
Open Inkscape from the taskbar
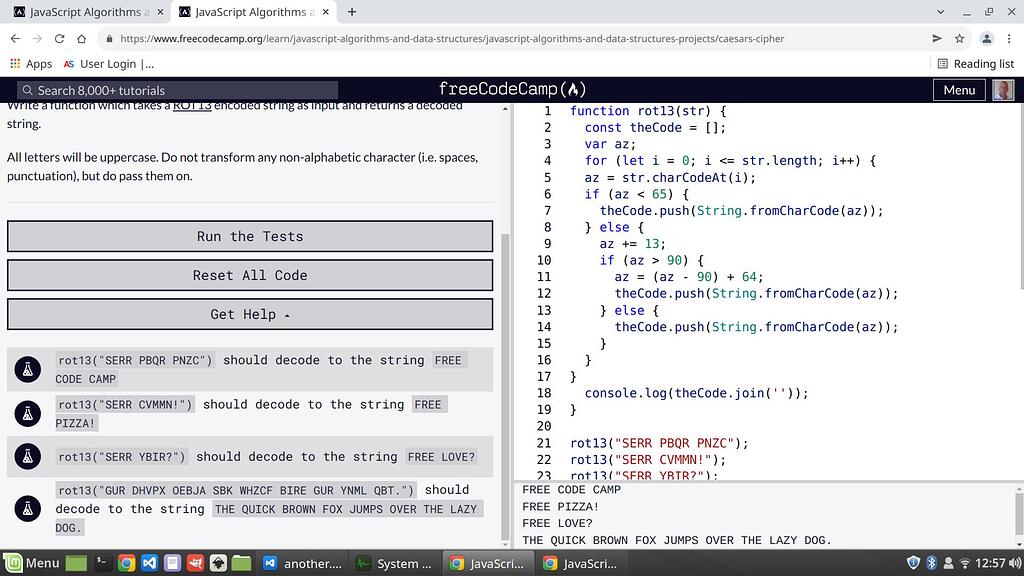[x=218, y=562]
